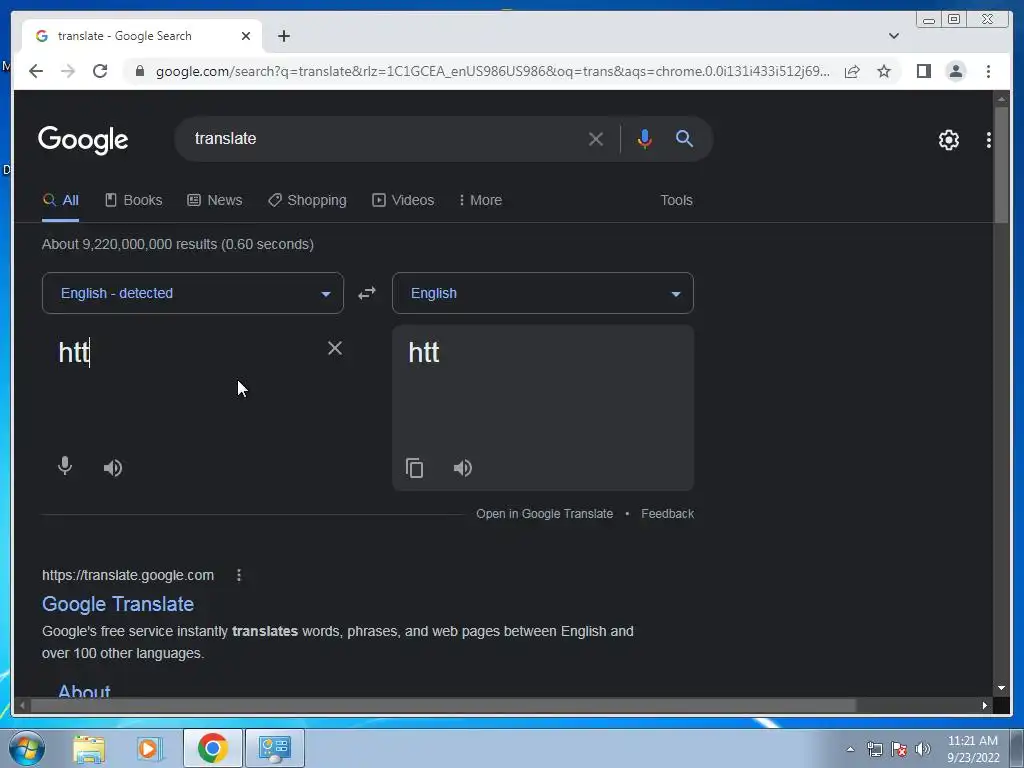Open options for translate.google.com result

tap(239, 575)
